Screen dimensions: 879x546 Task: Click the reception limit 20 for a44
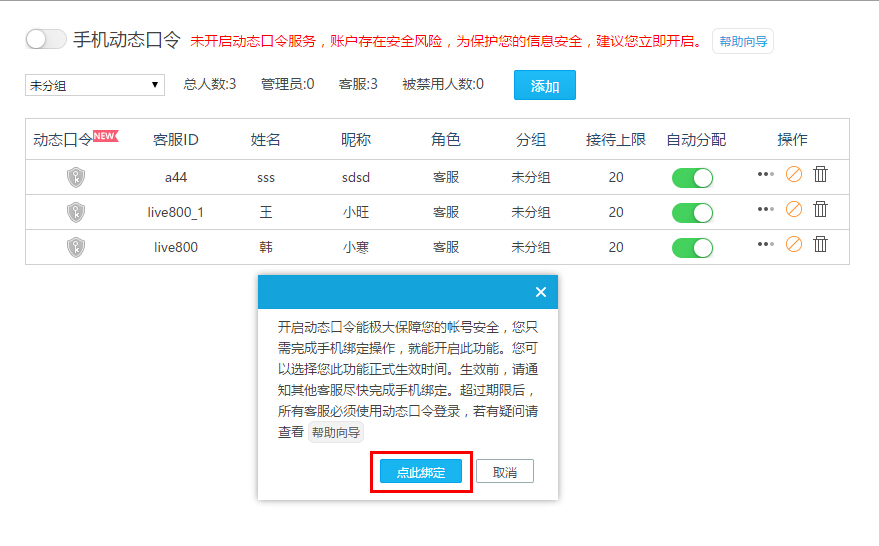click(x=616, y=178)
